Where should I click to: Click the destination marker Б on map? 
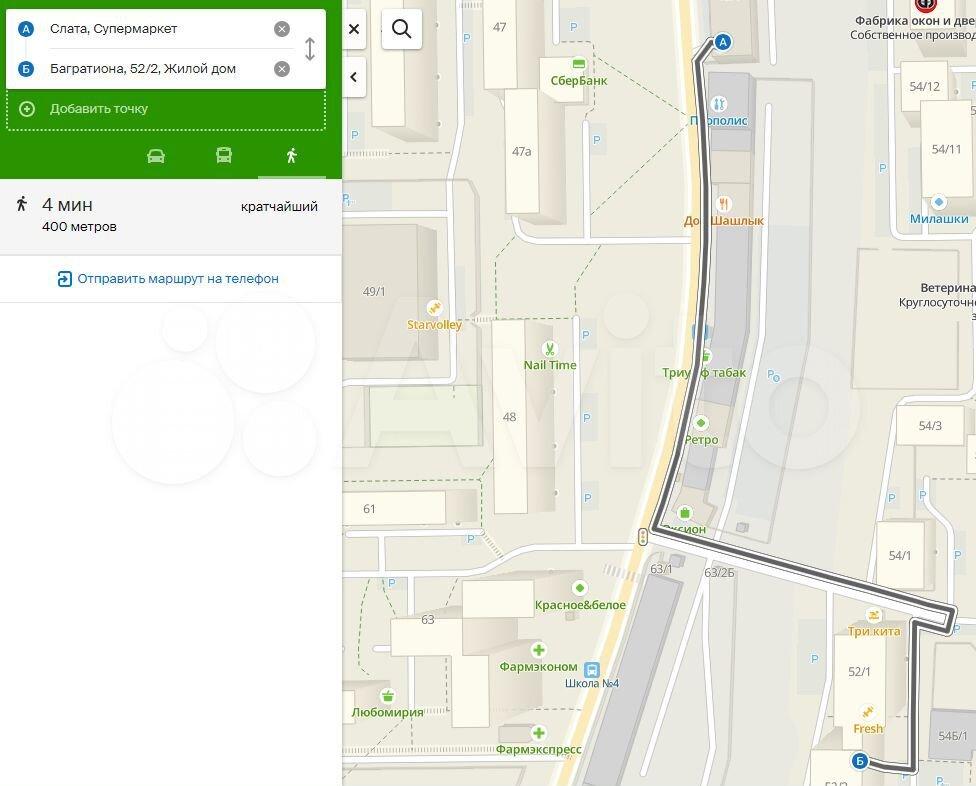click(859, 762)
